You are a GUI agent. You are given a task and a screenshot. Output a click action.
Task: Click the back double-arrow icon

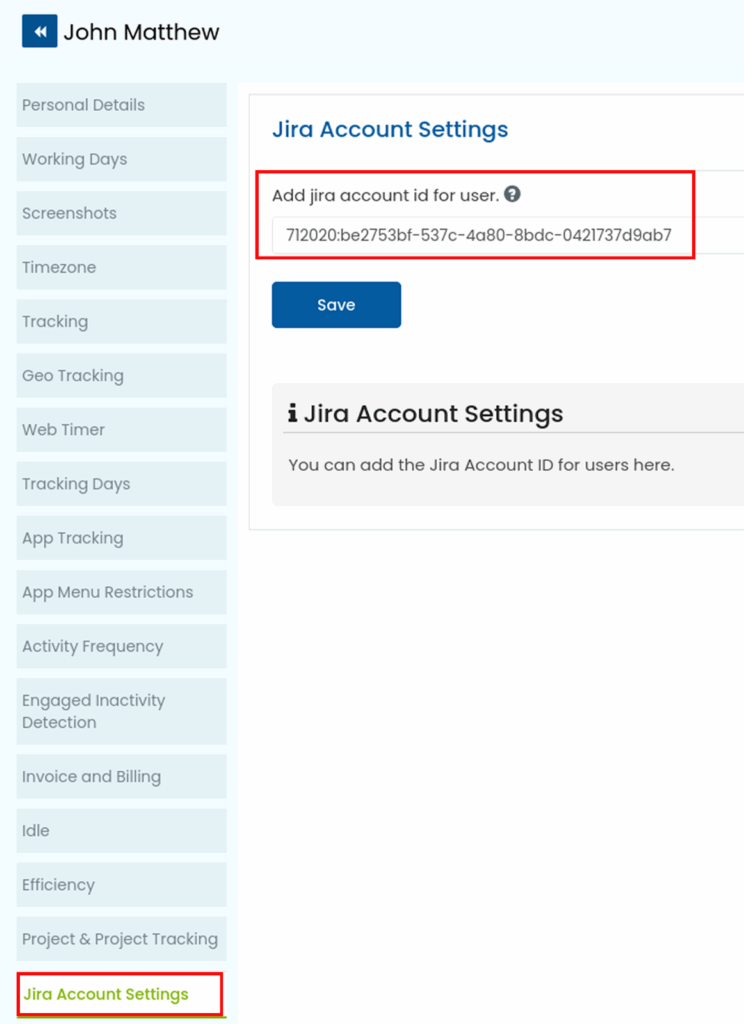[40, 32]
